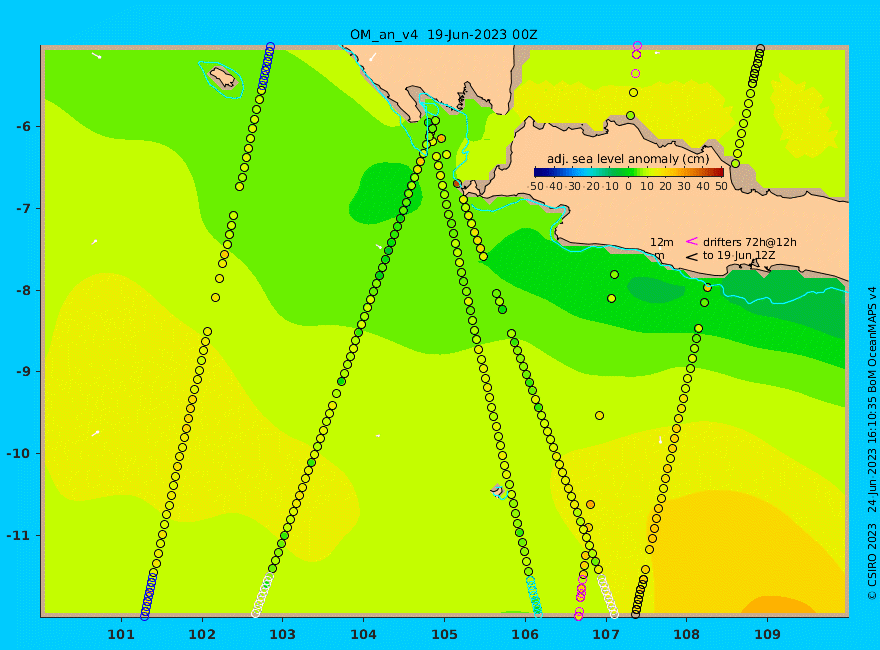Click the color bar's centre tick label 0
This screenshot has height=650, width=880.
point(629,186)
